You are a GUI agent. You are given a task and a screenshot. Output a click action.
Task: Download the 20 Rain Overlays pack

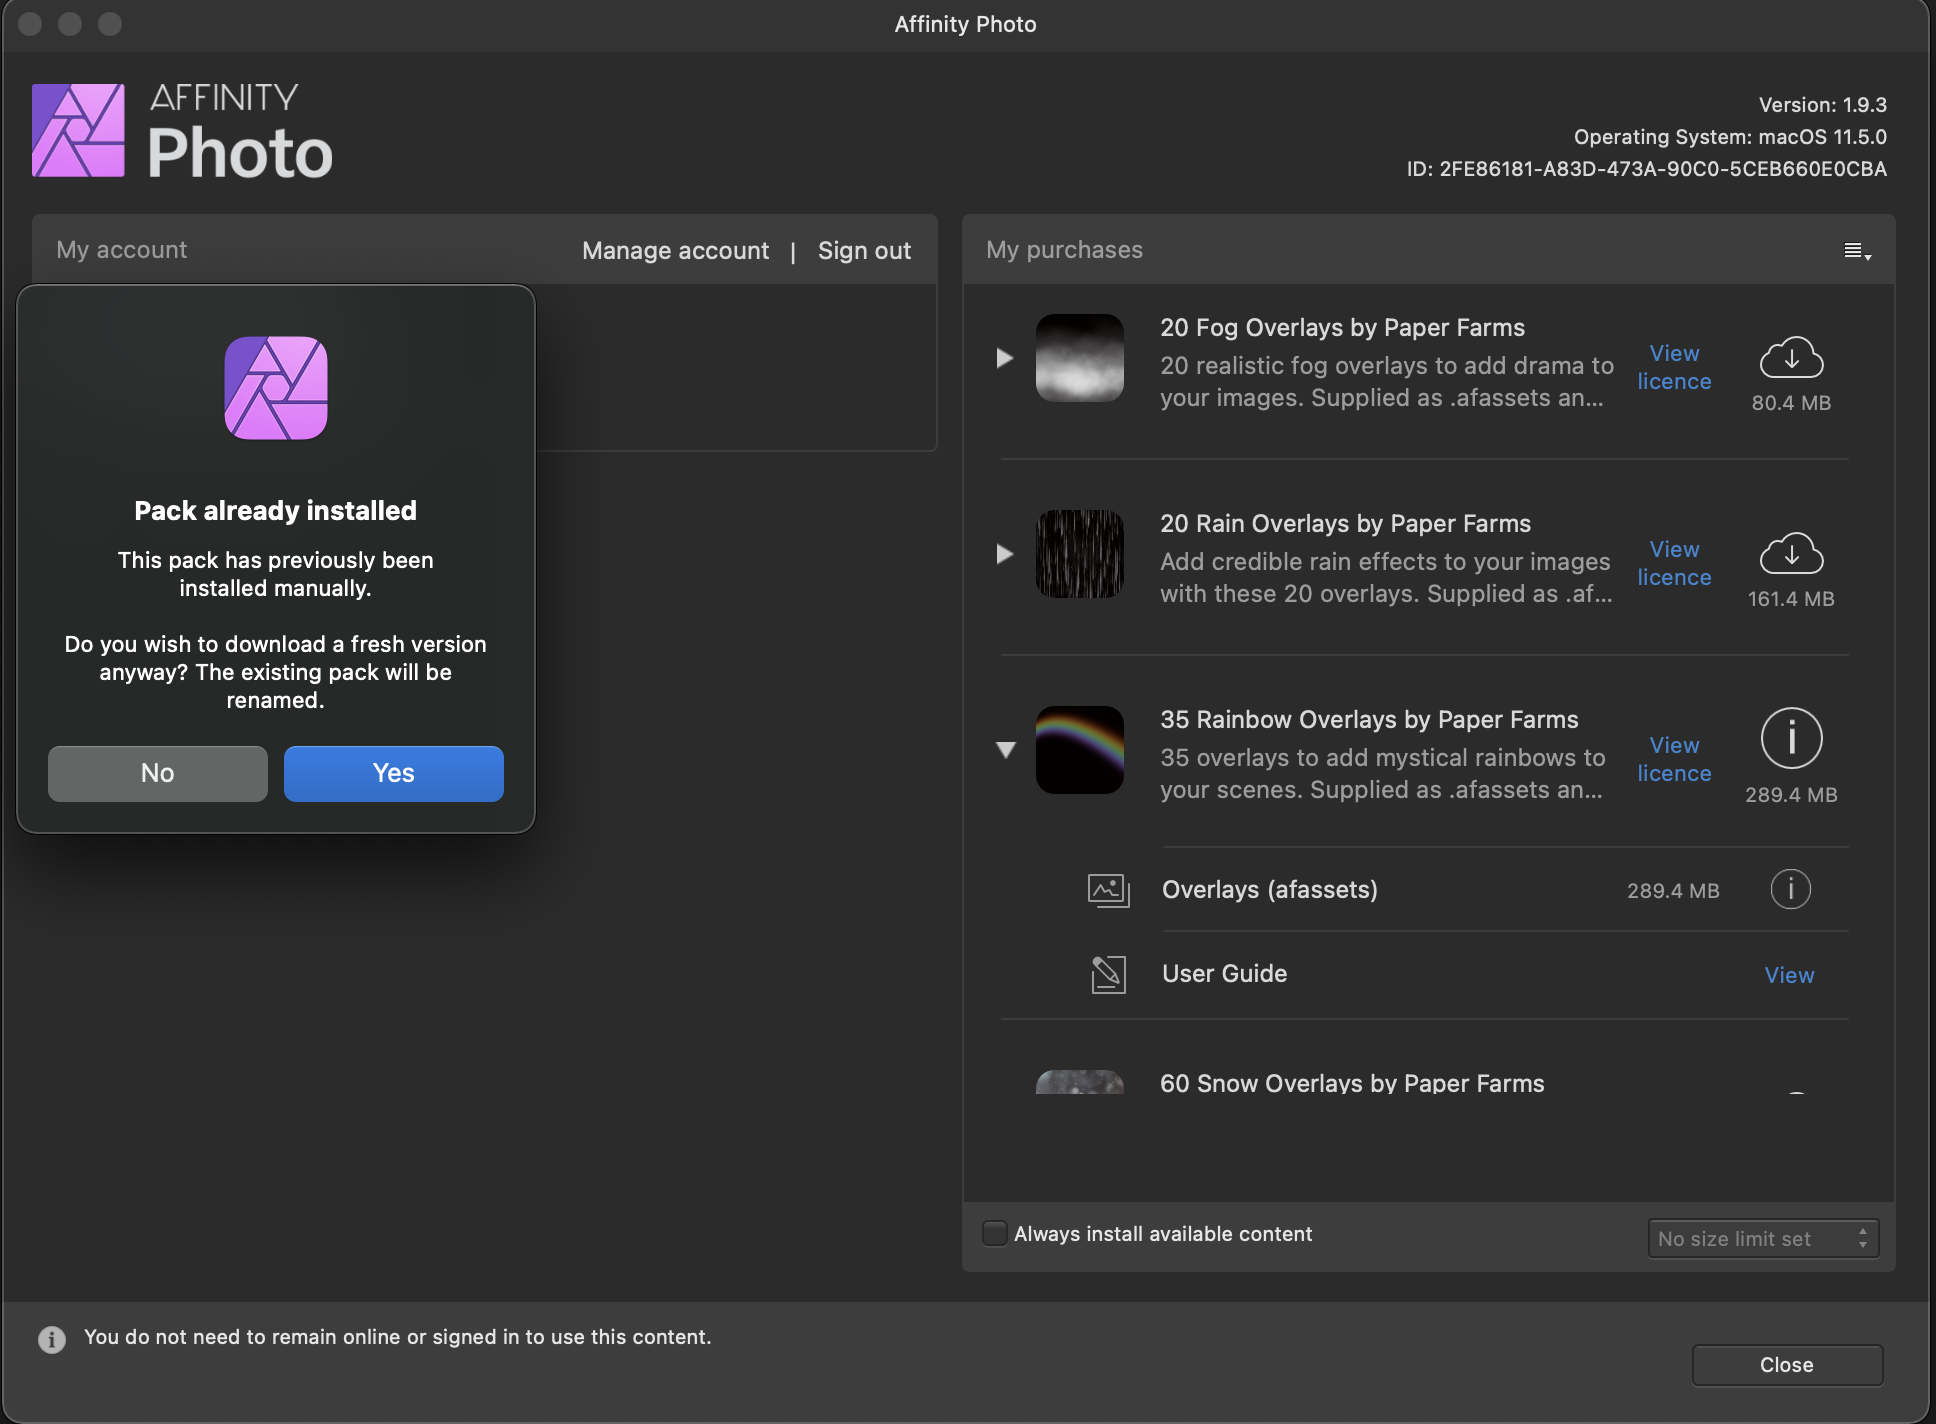pos(1791,554)
